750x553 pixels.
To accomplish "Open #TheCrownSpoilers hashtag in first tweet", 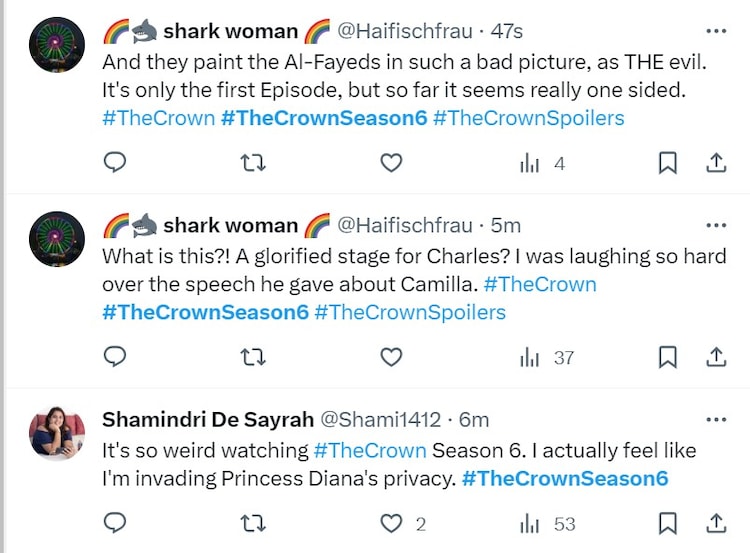I will [x=529, y=118].
